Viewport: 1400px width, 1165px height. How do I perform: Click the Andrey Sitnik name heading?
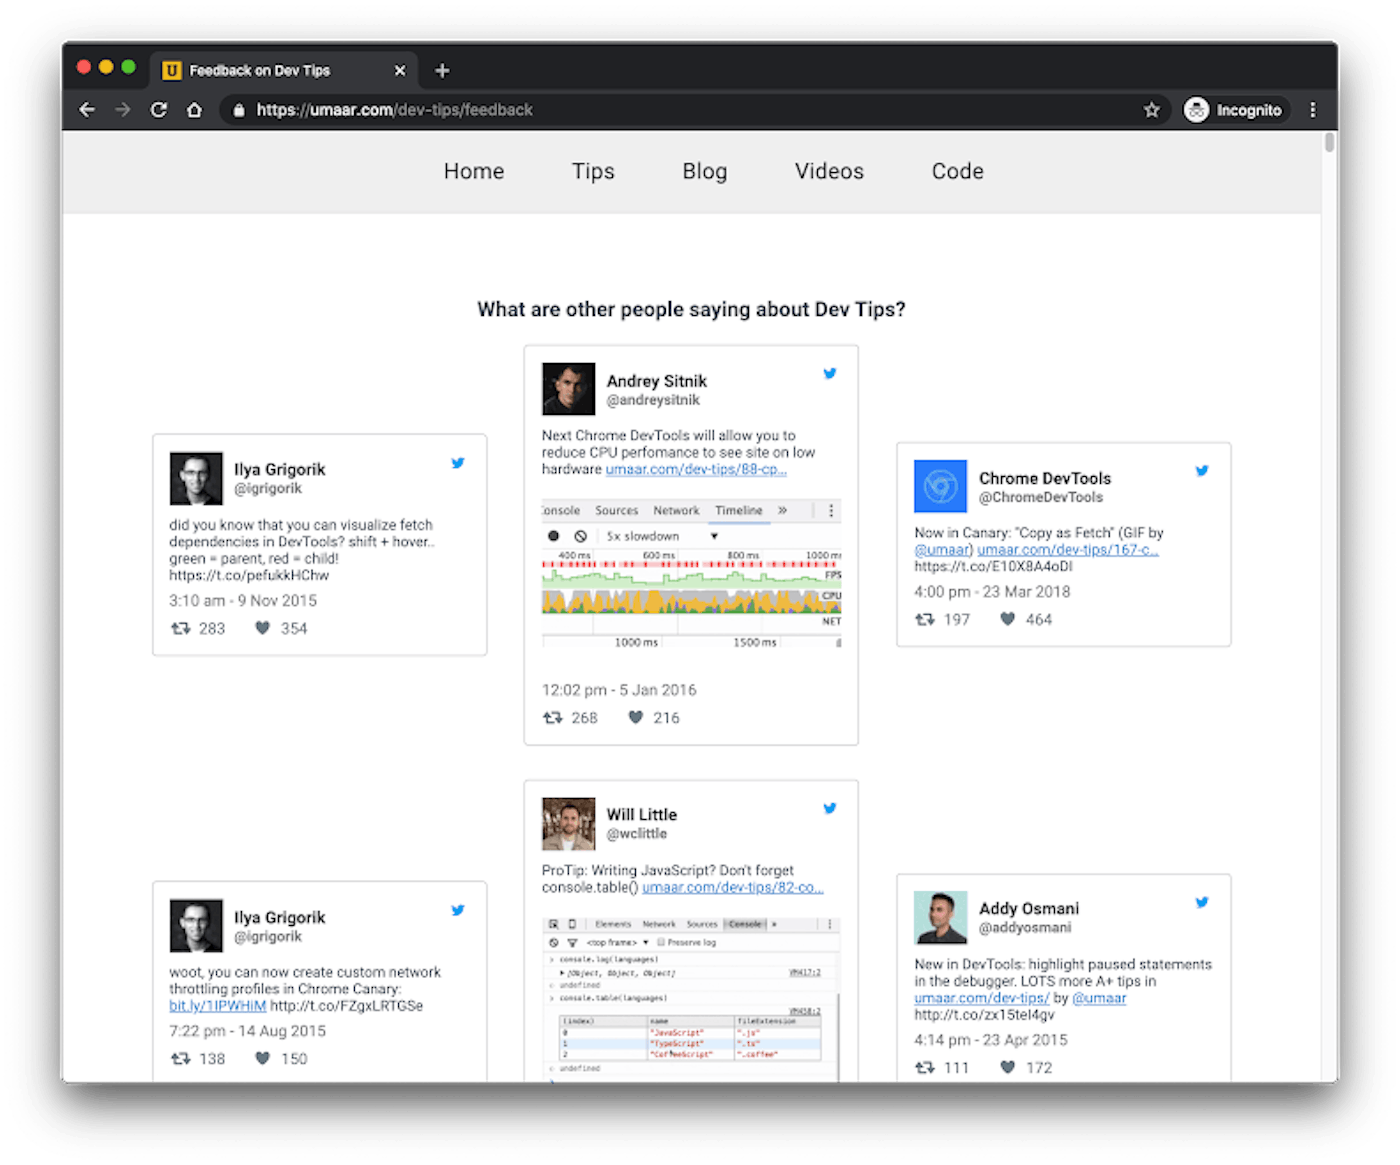point(656,381)
